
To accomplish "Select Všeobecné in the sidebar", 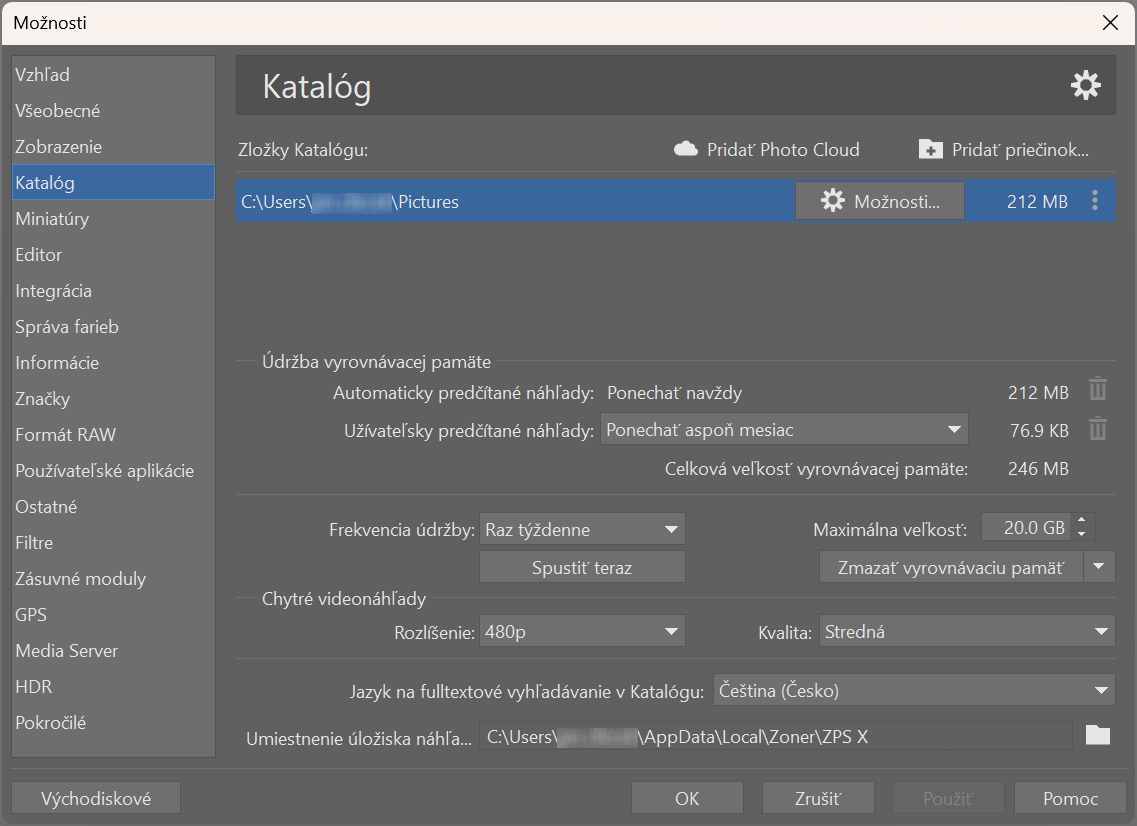I will click(x=113, y=111).
